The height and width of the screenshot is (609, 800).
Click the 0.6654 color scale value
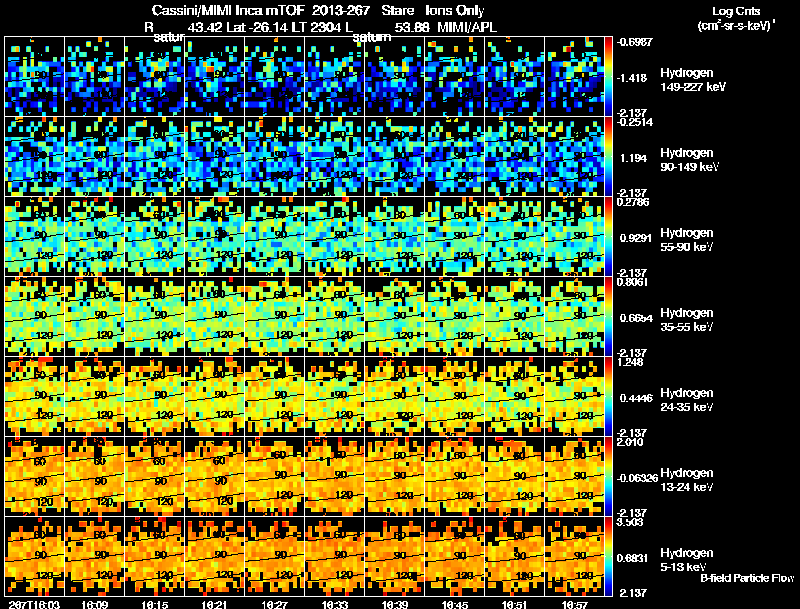click(x=636, y=318)
